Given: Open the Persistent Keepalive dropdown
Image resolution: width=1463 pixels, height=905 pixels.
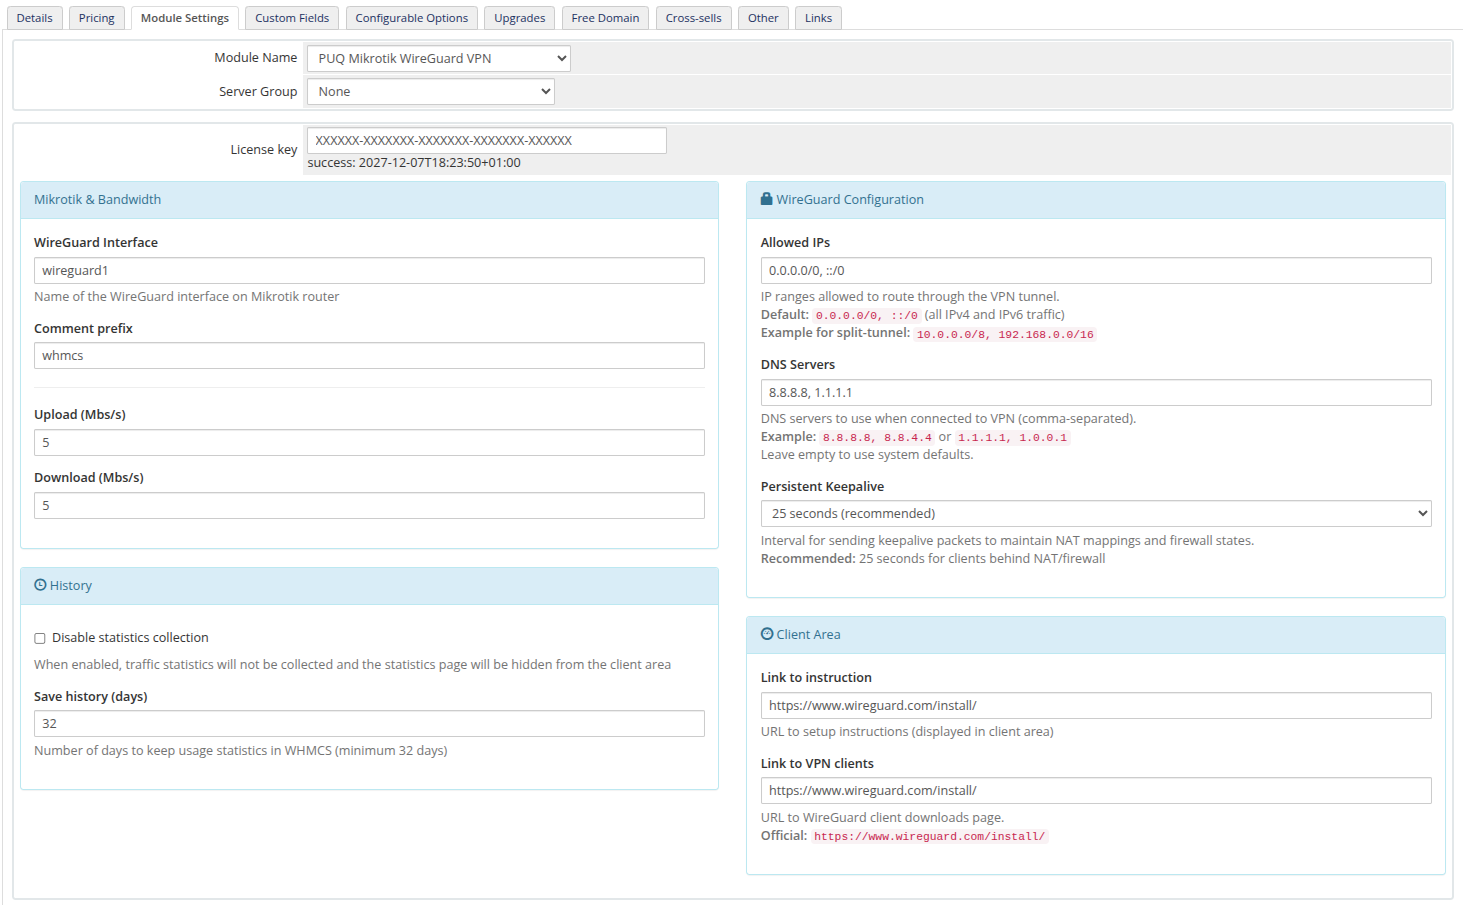Looking at the screenshot, I should 1095,513.
